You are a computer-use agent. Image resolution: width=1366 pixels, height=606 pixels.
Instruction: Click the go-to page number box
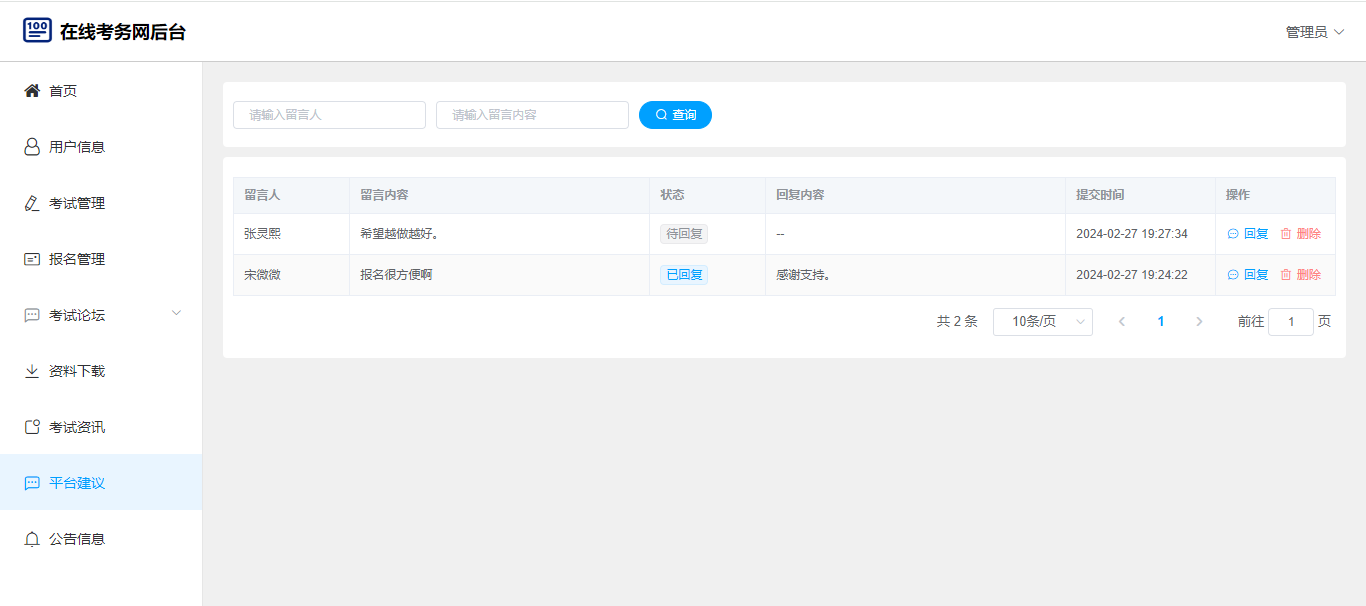point(1290,322)
